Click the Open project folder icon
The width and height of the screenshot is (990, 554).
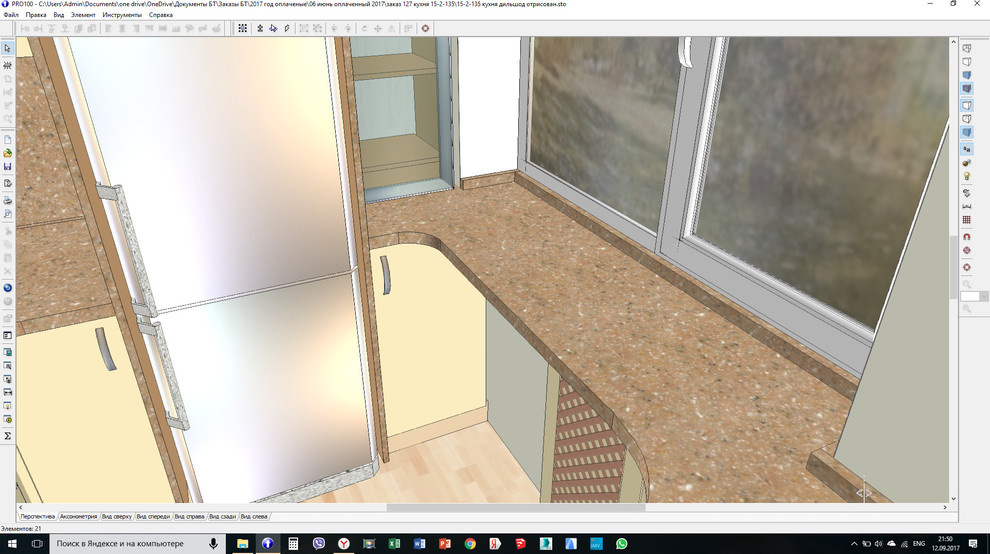coord(8,153)
